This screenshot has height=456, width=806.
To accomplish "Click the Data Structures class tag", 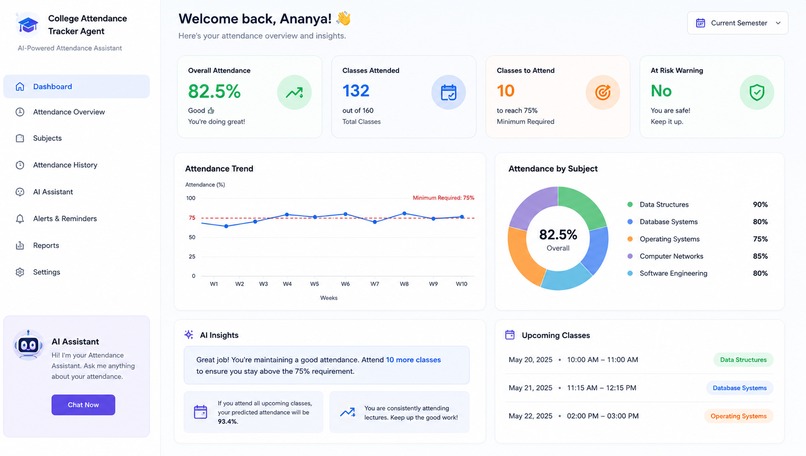I will click(743, 360).
